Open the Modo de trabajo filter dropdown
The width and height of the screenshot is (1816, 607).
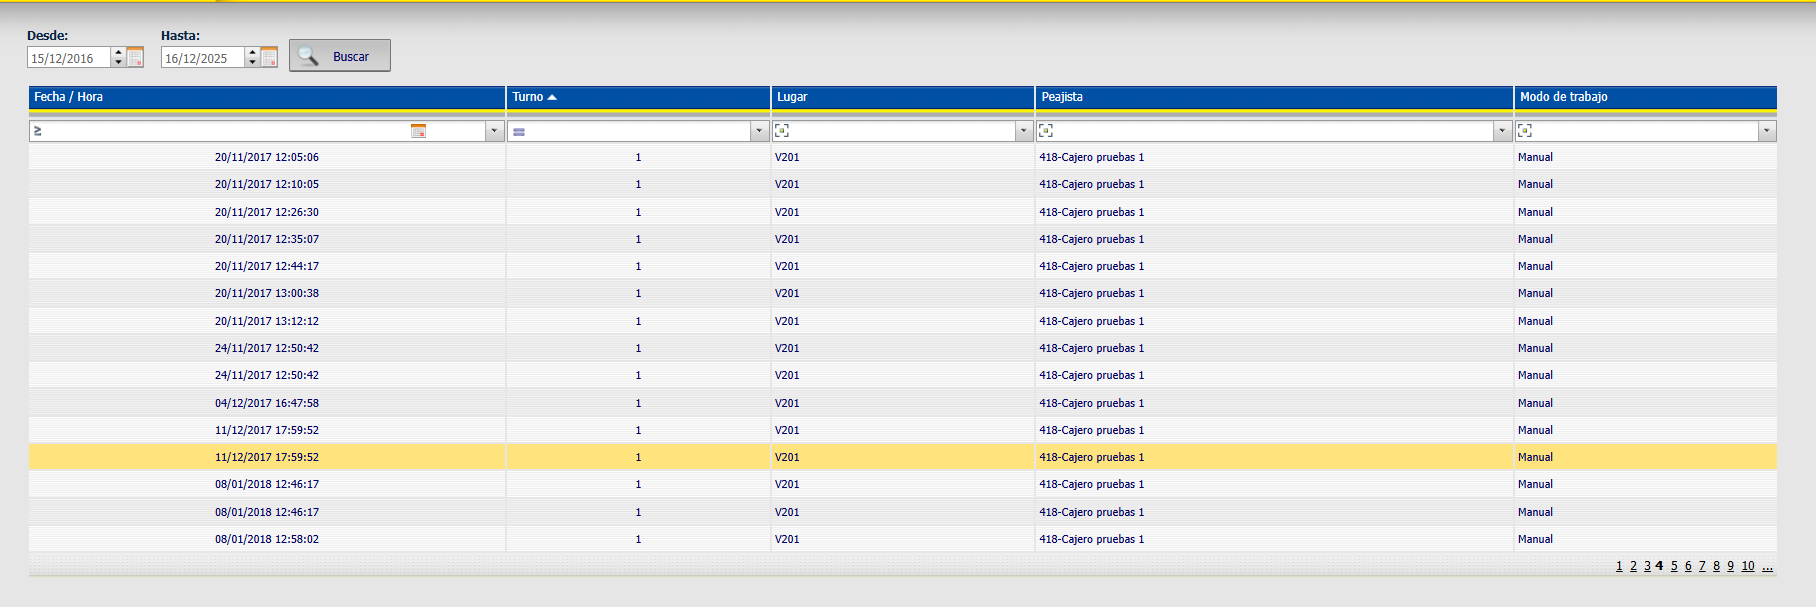(1767, 131)
